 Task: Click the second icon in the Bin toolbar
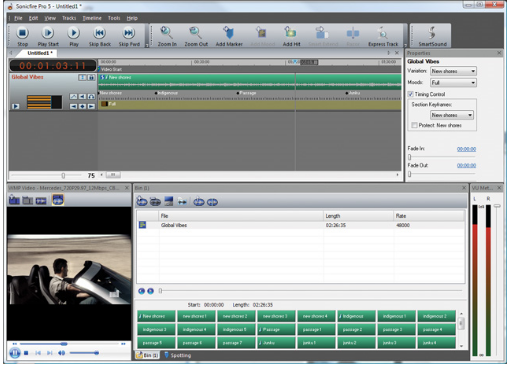click(x=155, y=201)
